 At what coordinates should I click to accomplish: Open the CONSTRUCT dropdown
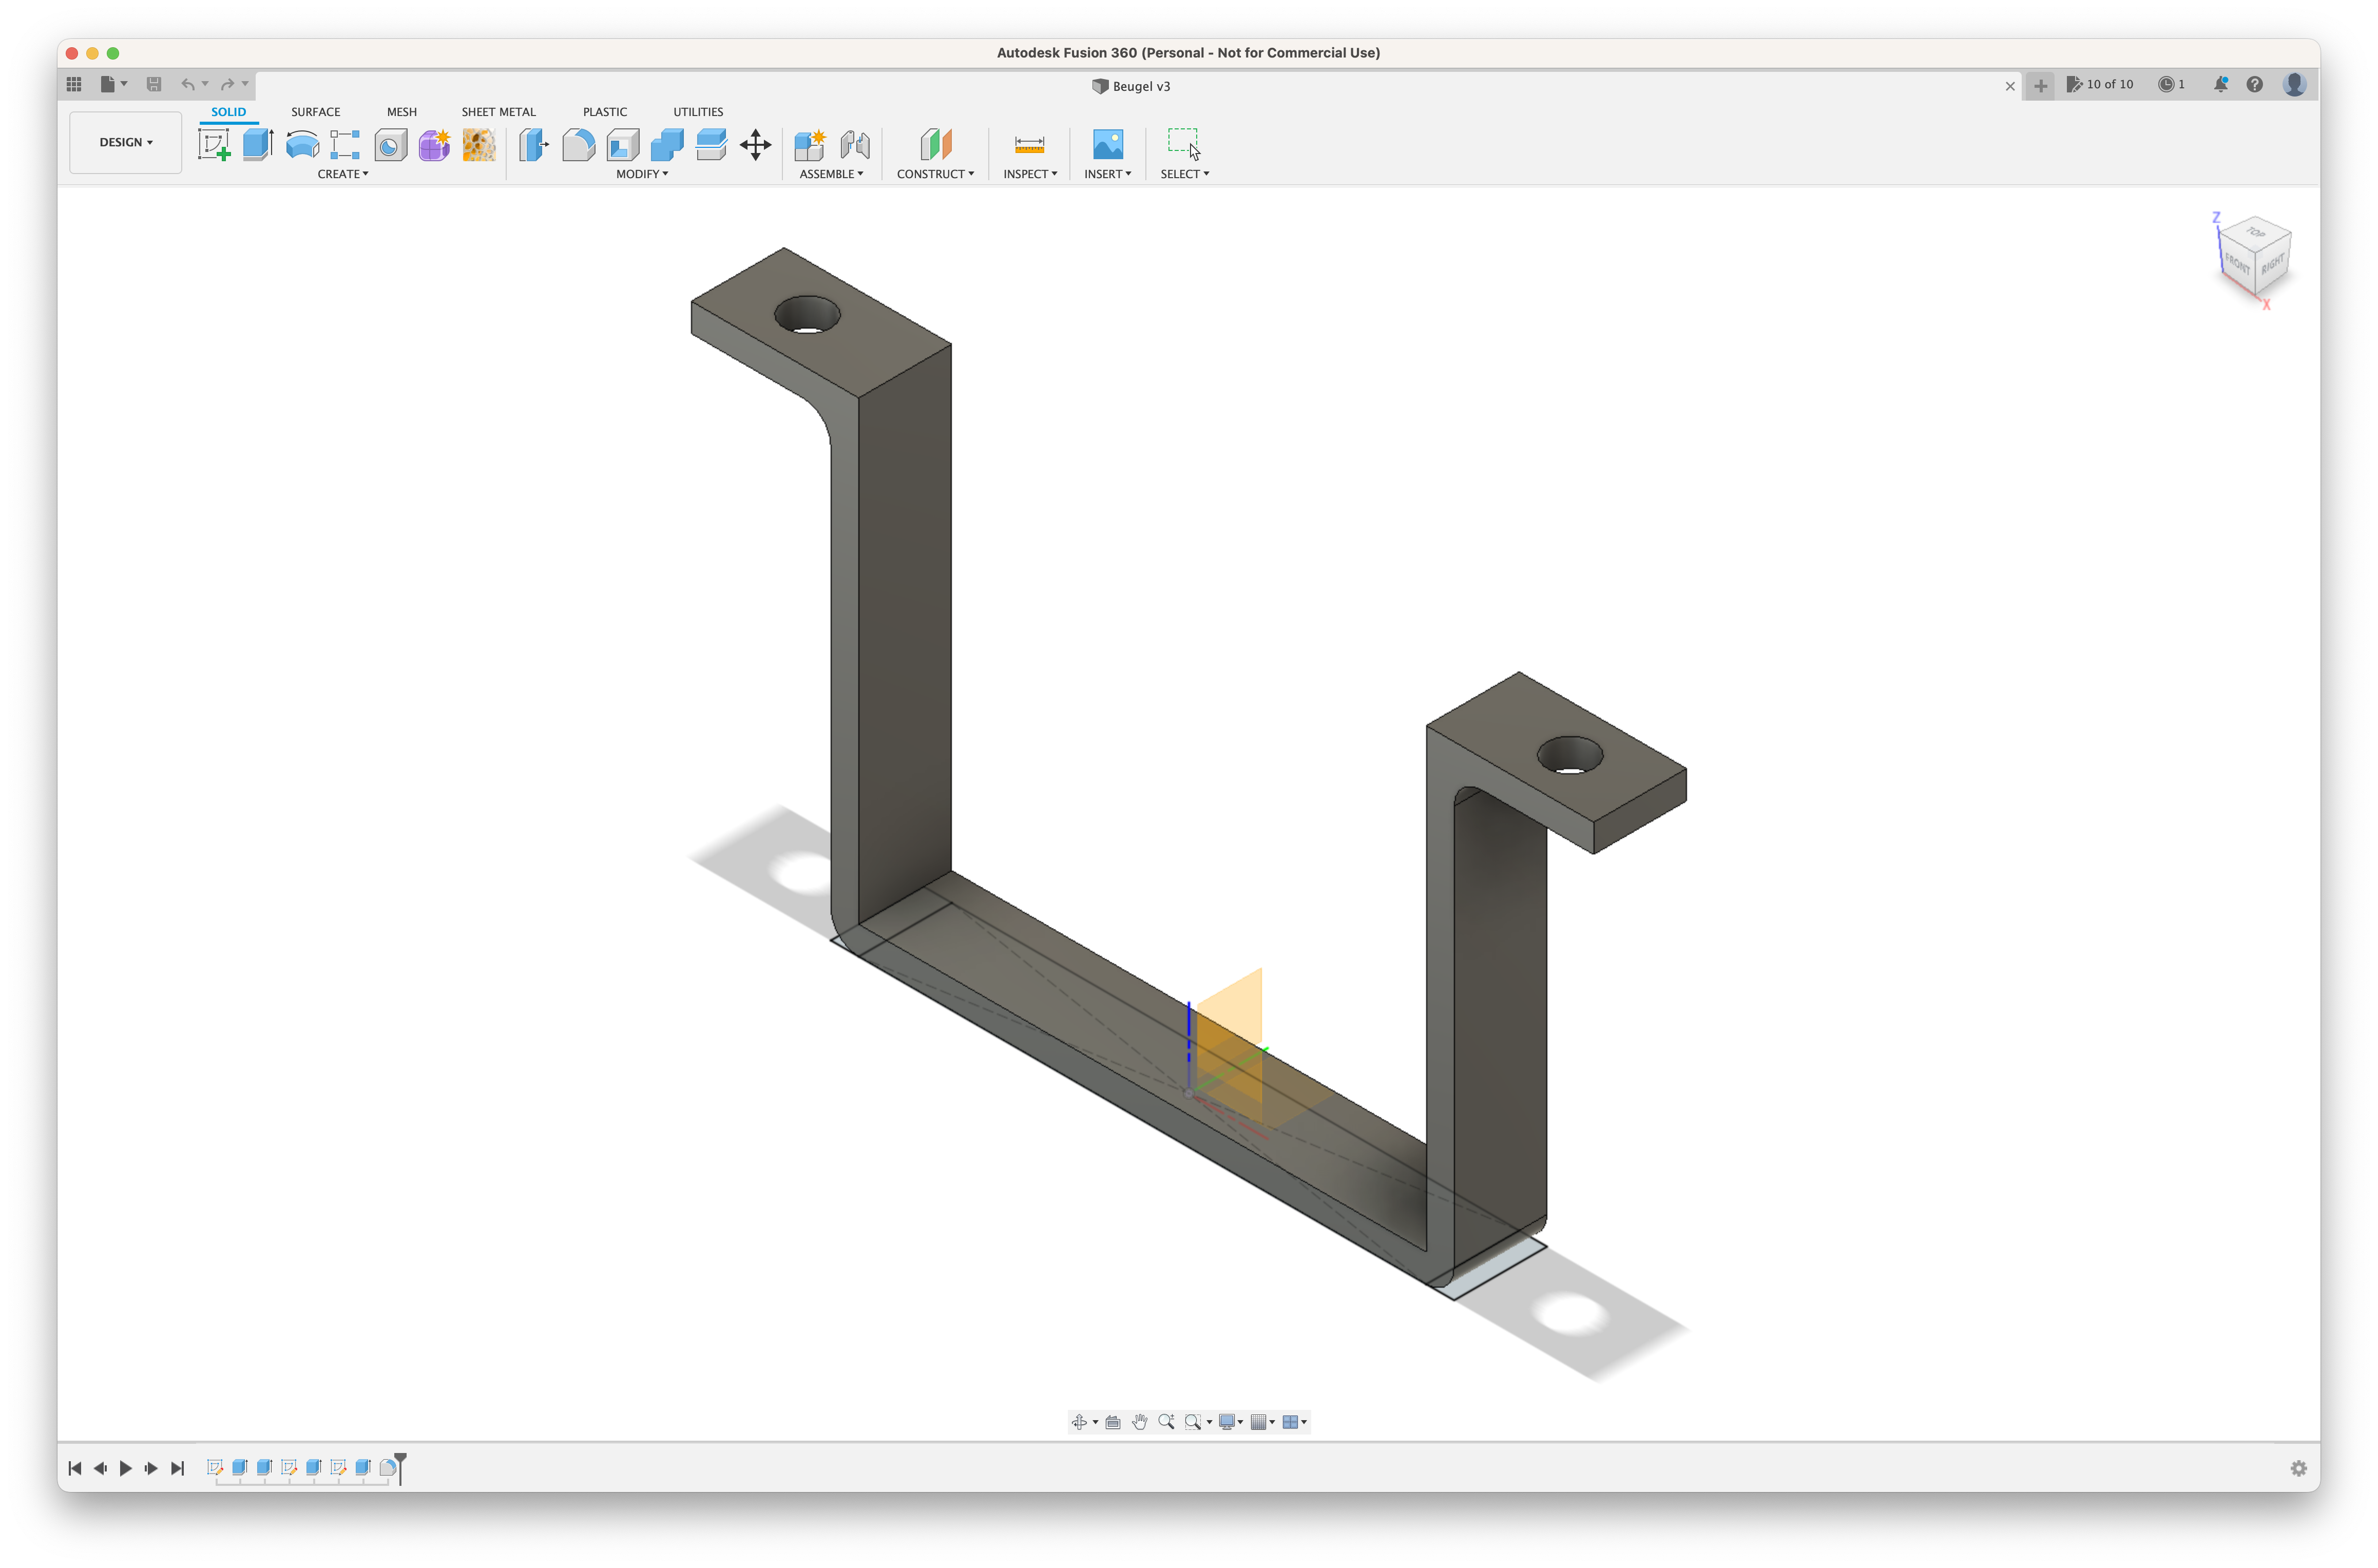(x=935, y=174)
